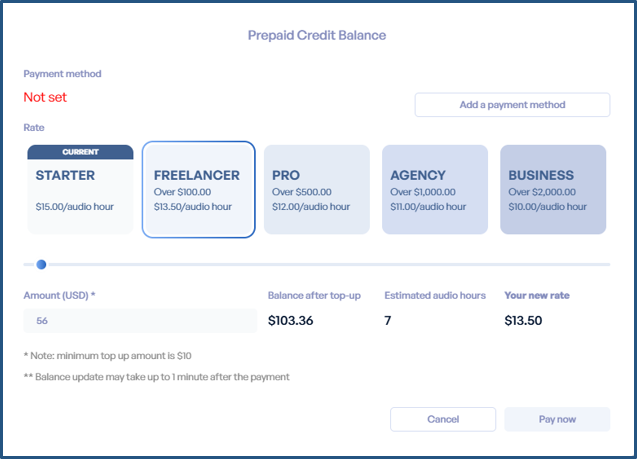Click the top-up amount slider handle

pyautogui.click(x=41, y=264)
